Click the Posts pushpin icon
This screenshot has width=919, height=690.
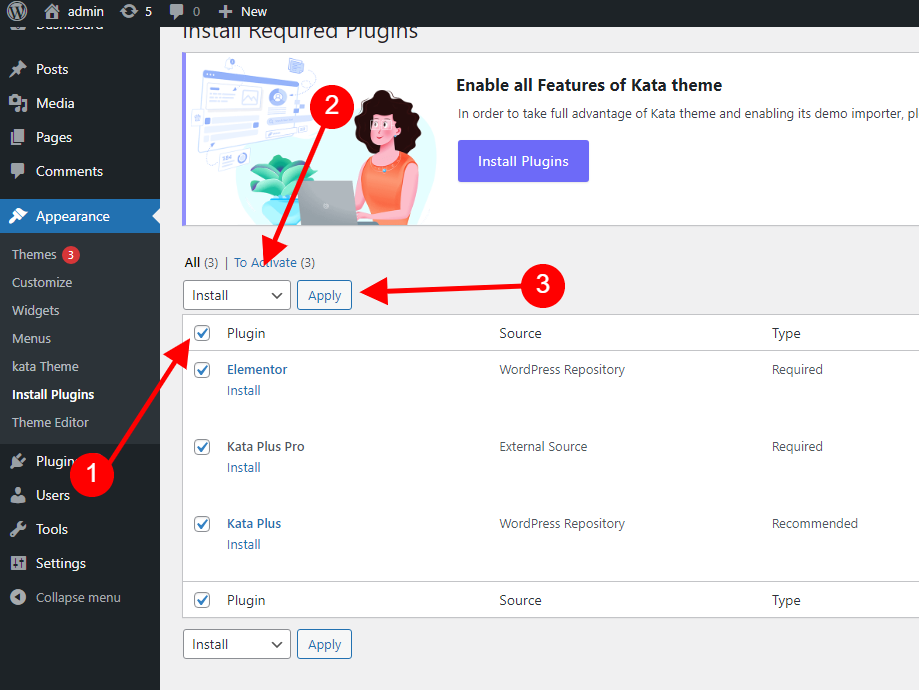pyautogui.click(x=18, y=69)
